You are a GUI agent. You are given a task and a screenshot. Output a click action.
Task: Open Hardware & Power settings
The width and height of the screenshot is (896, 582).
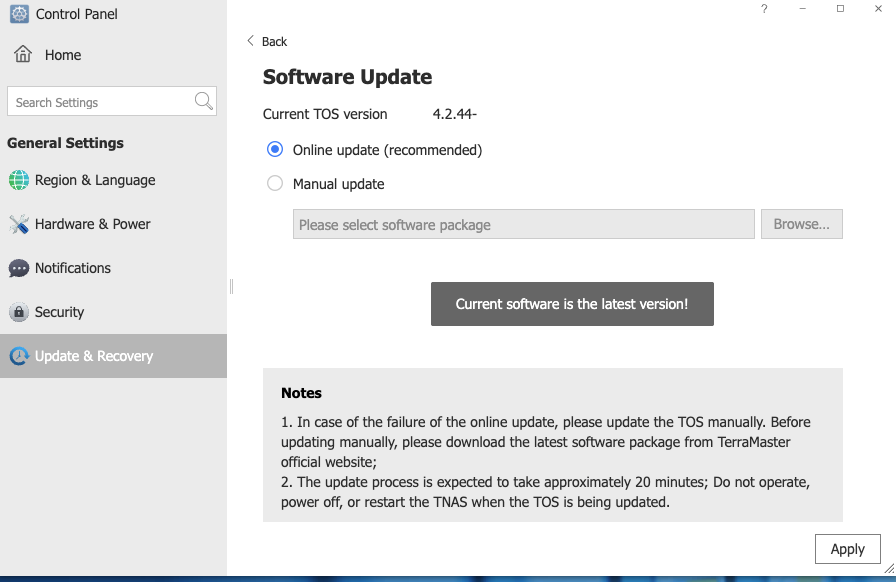(113, 224)
